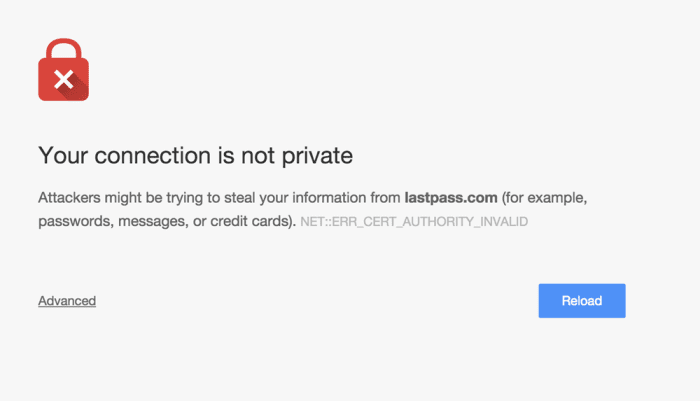Image resolution: width=700 pixels, height=401 pixels.
Task: Click the word 'connection' in the heading
Action: click(153, 155)
